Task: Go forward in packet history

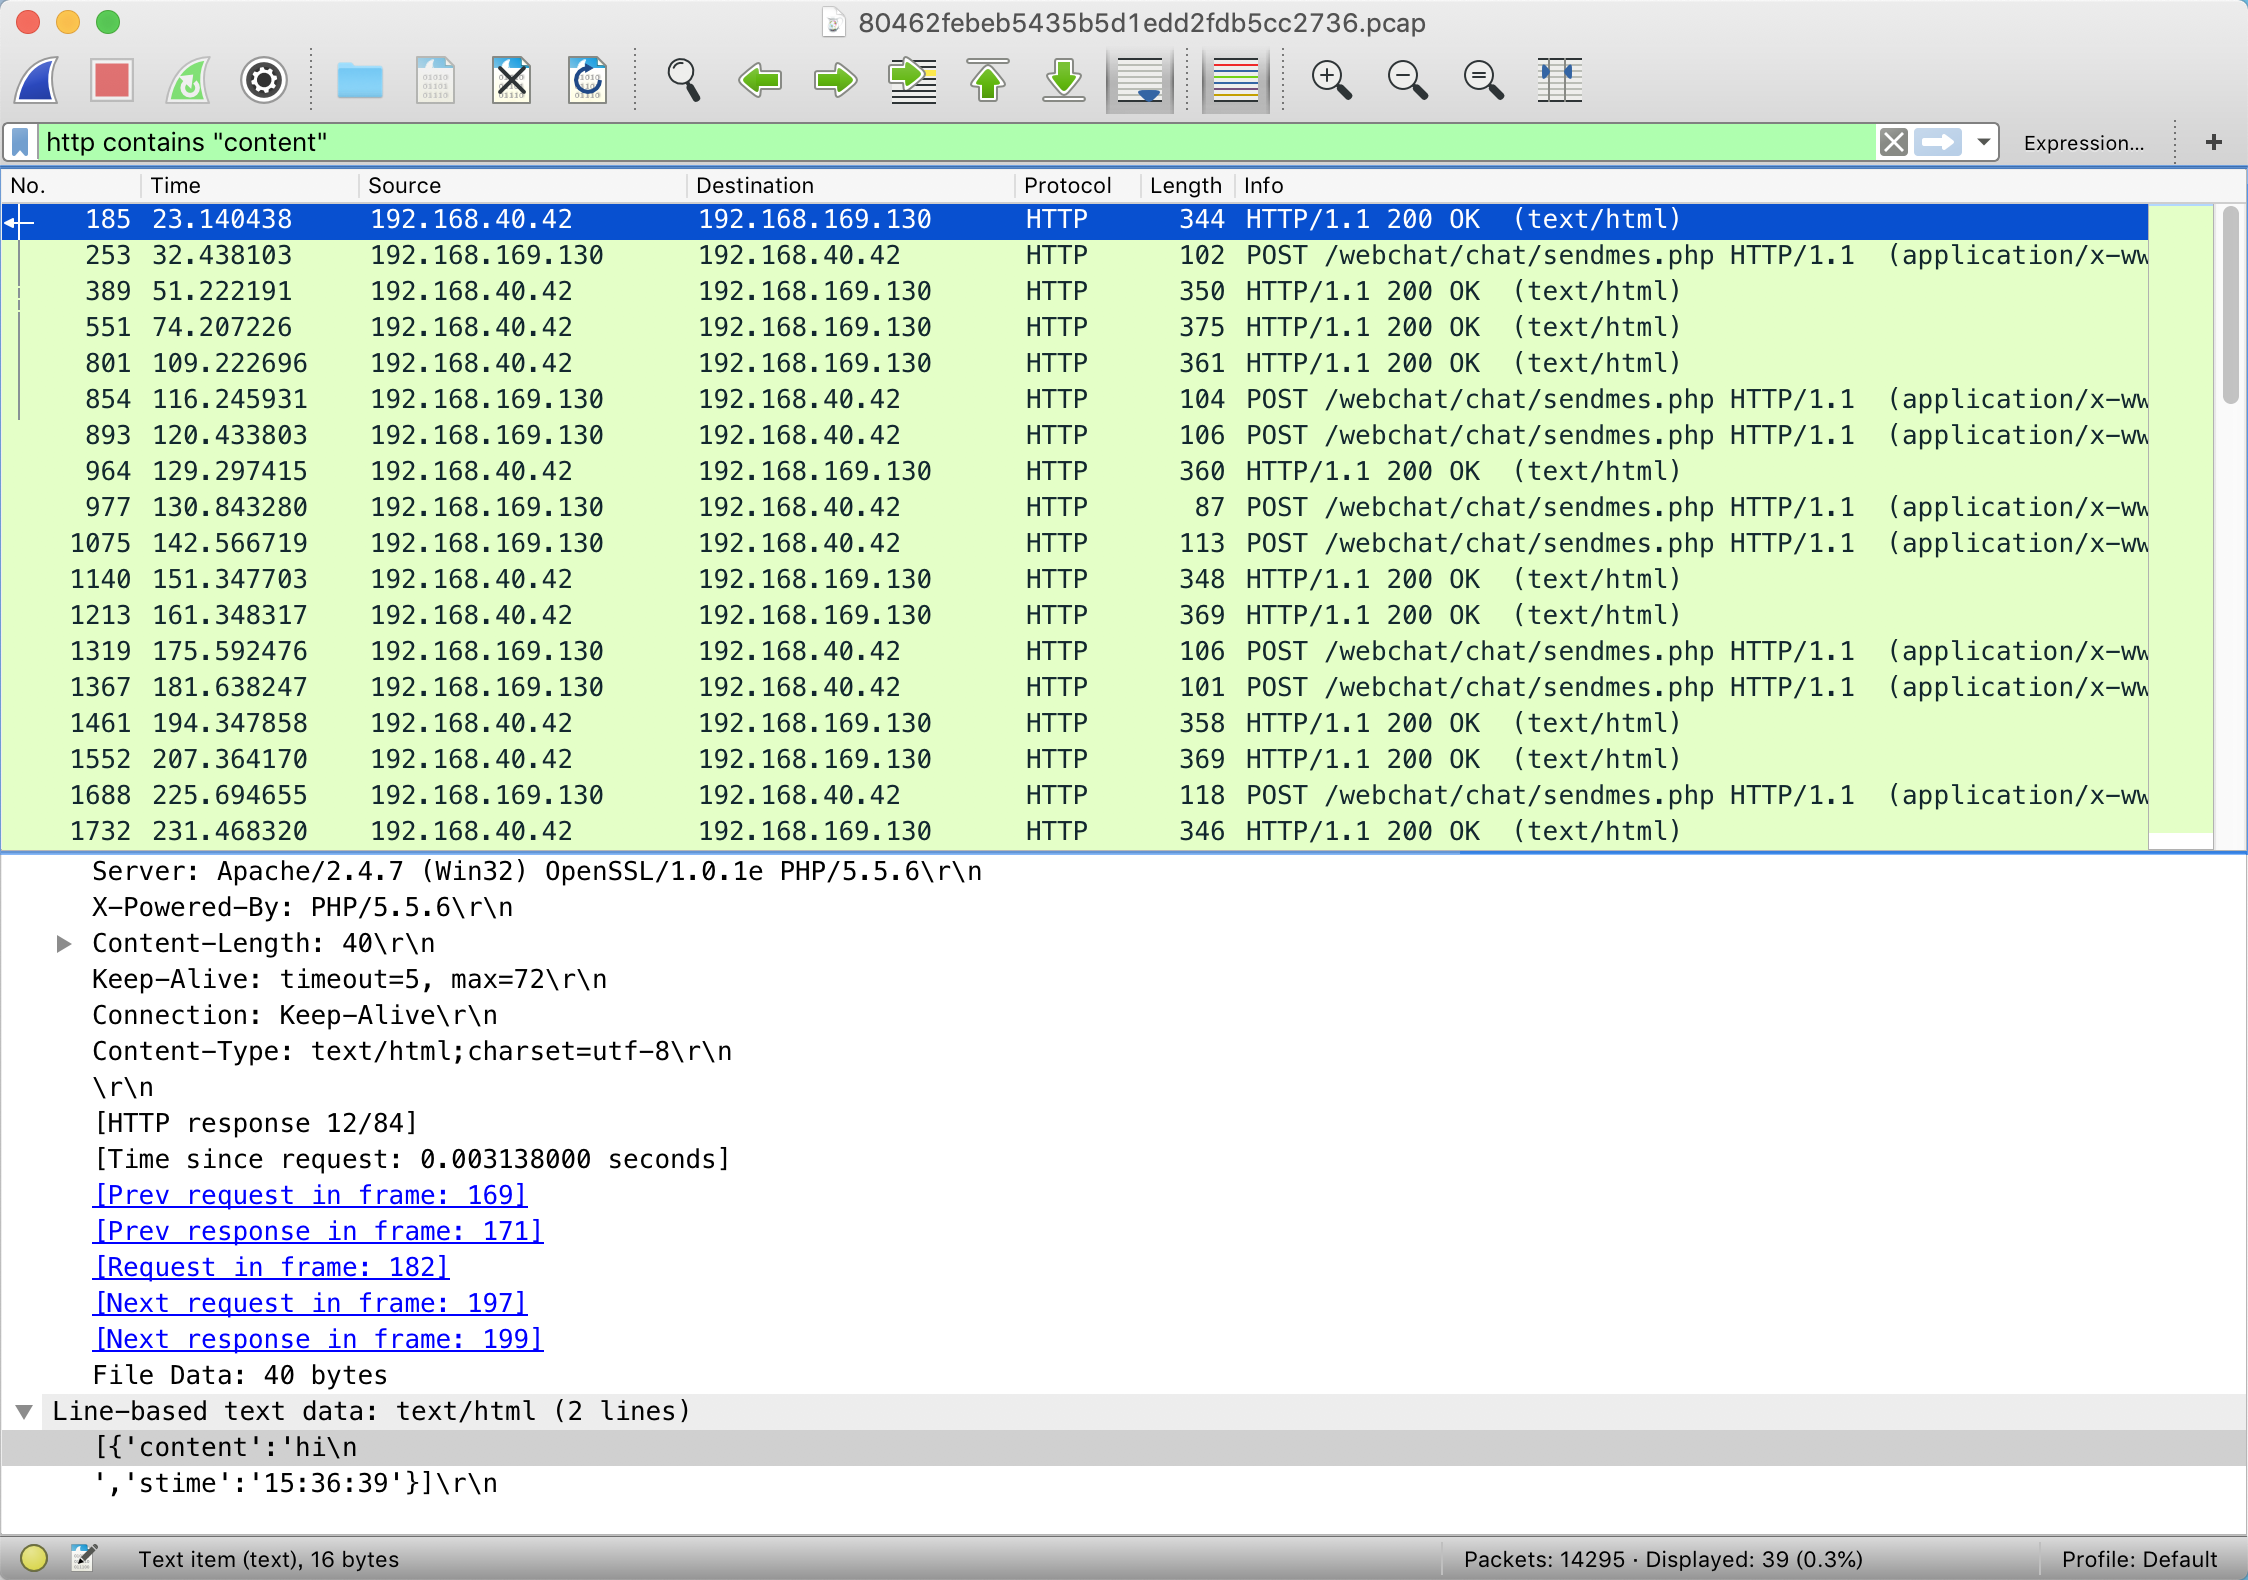Action: tap(836, 81)
